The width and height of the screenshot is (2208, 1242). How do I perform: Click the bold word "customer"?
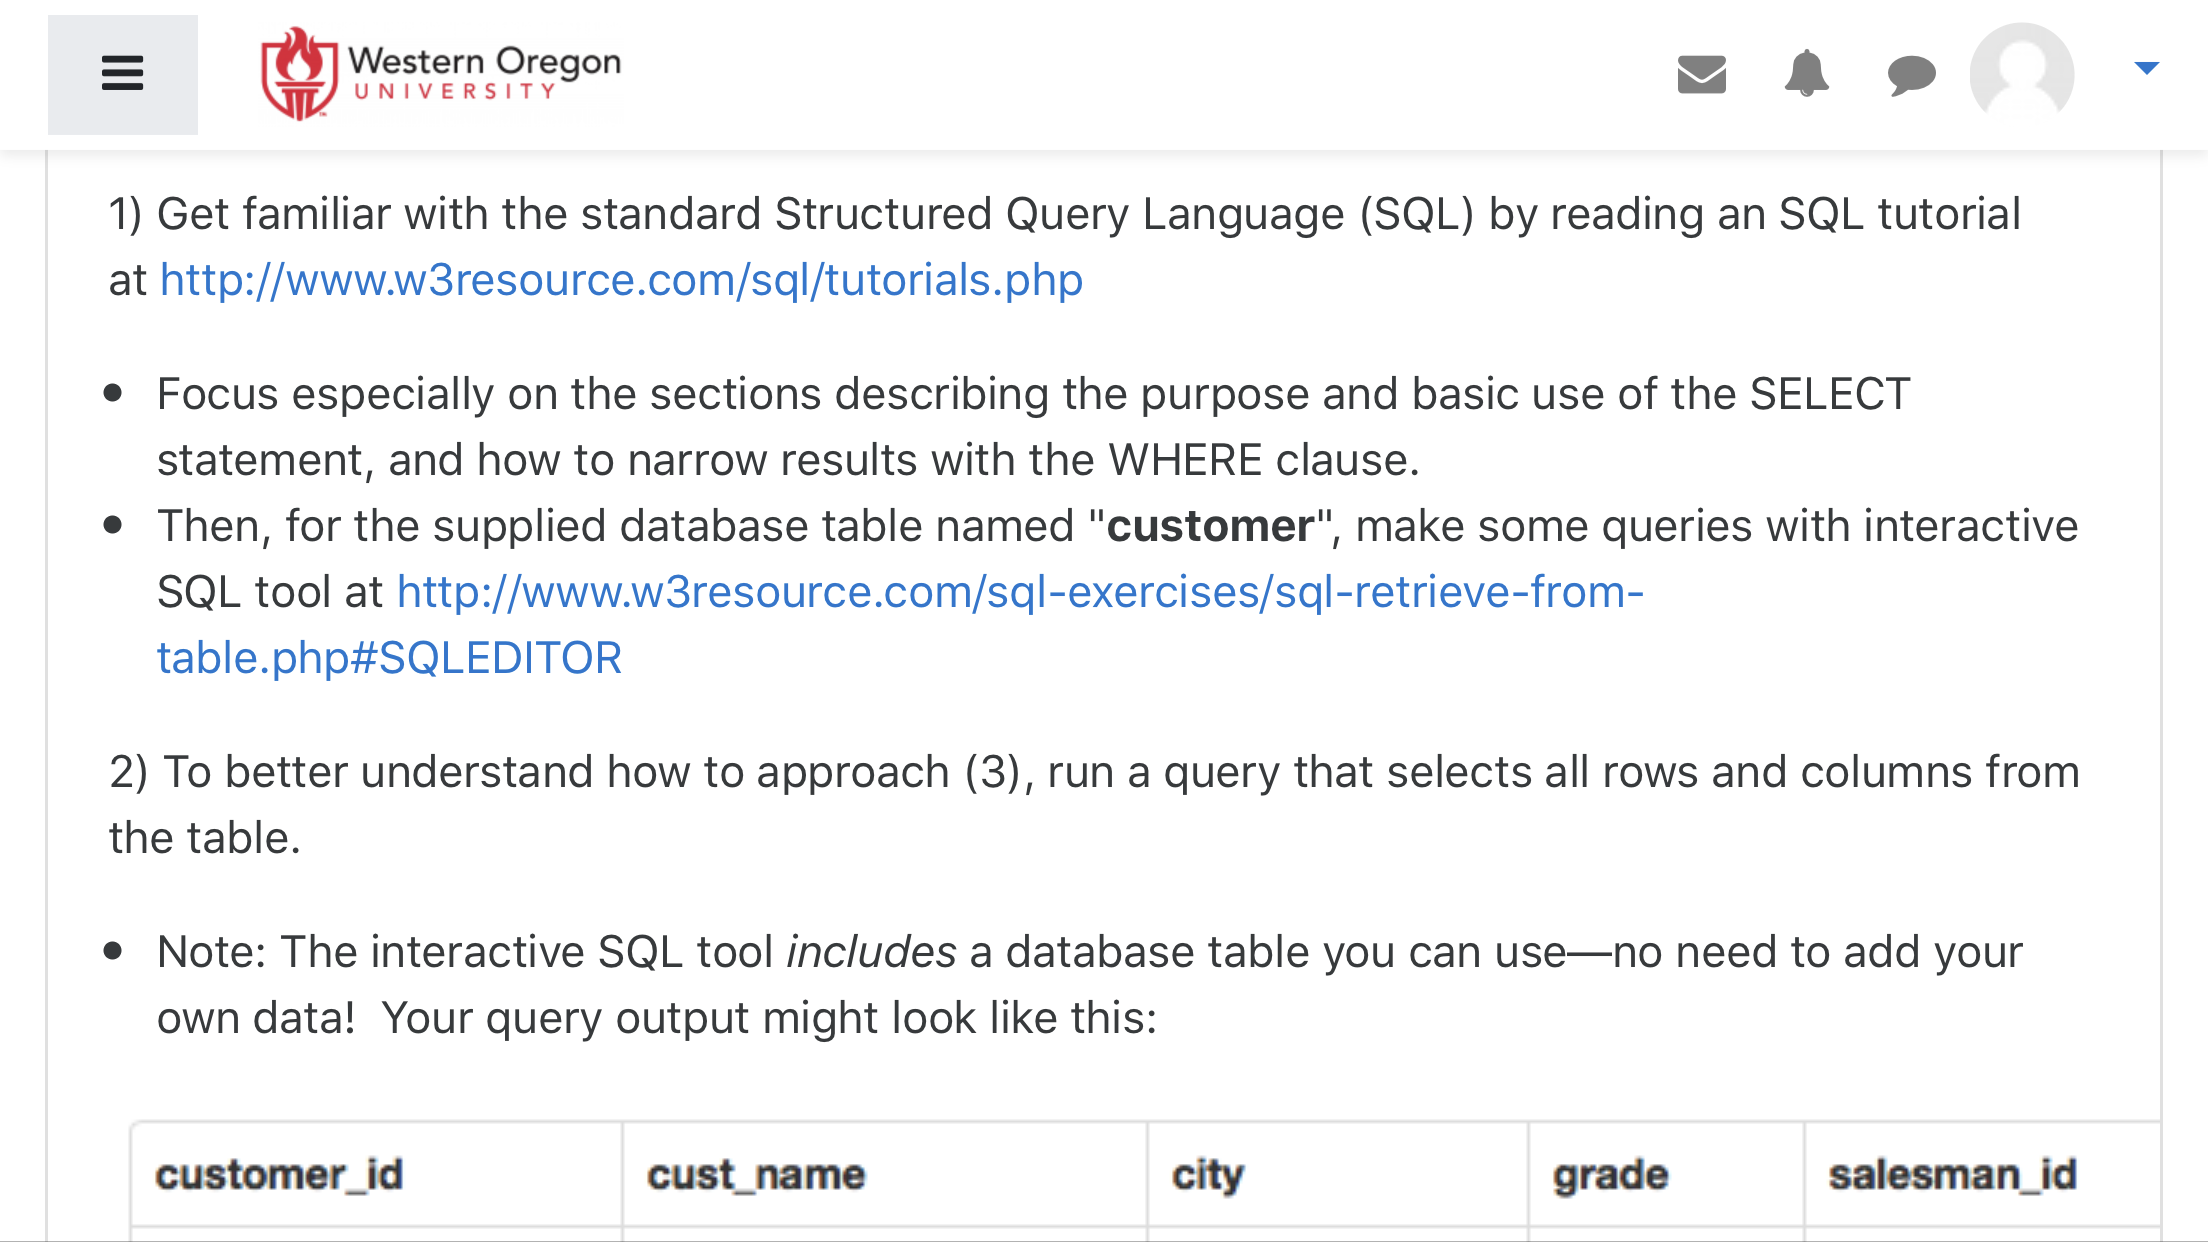[x=1210, y=526]
